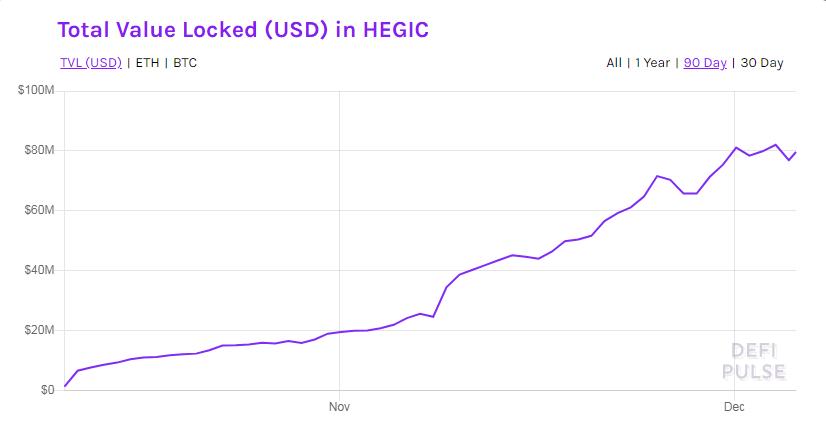Image resolution: width=826 pixels, height=433 pixels.
Task: Click the Dec x-axis label
Action: tap(735, 407)
